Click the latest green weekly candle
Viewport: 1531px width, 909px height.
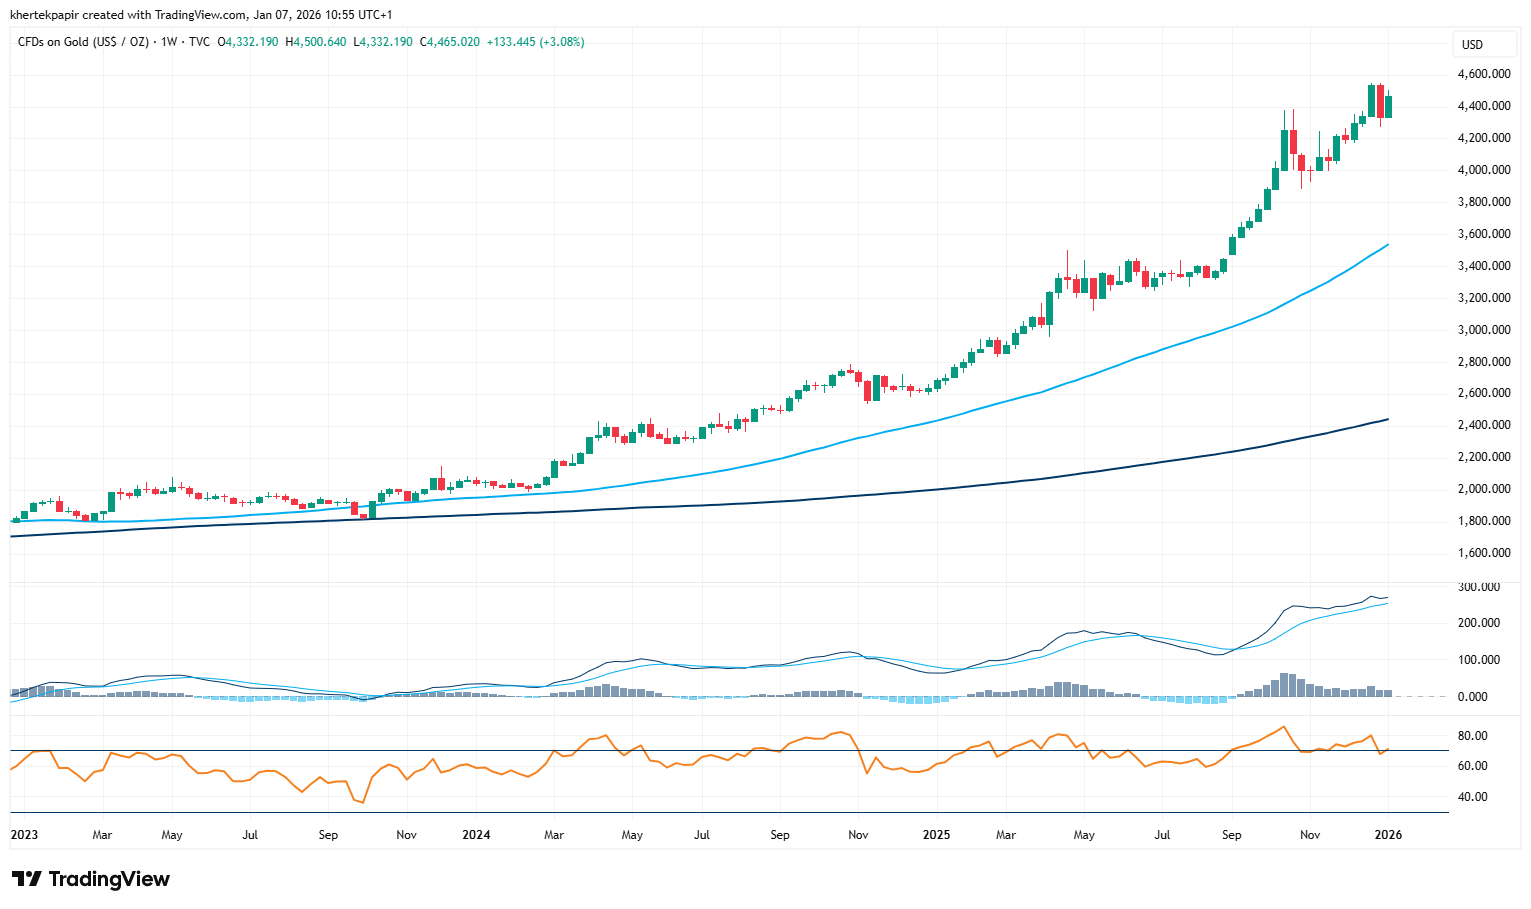pos(1388,107)
